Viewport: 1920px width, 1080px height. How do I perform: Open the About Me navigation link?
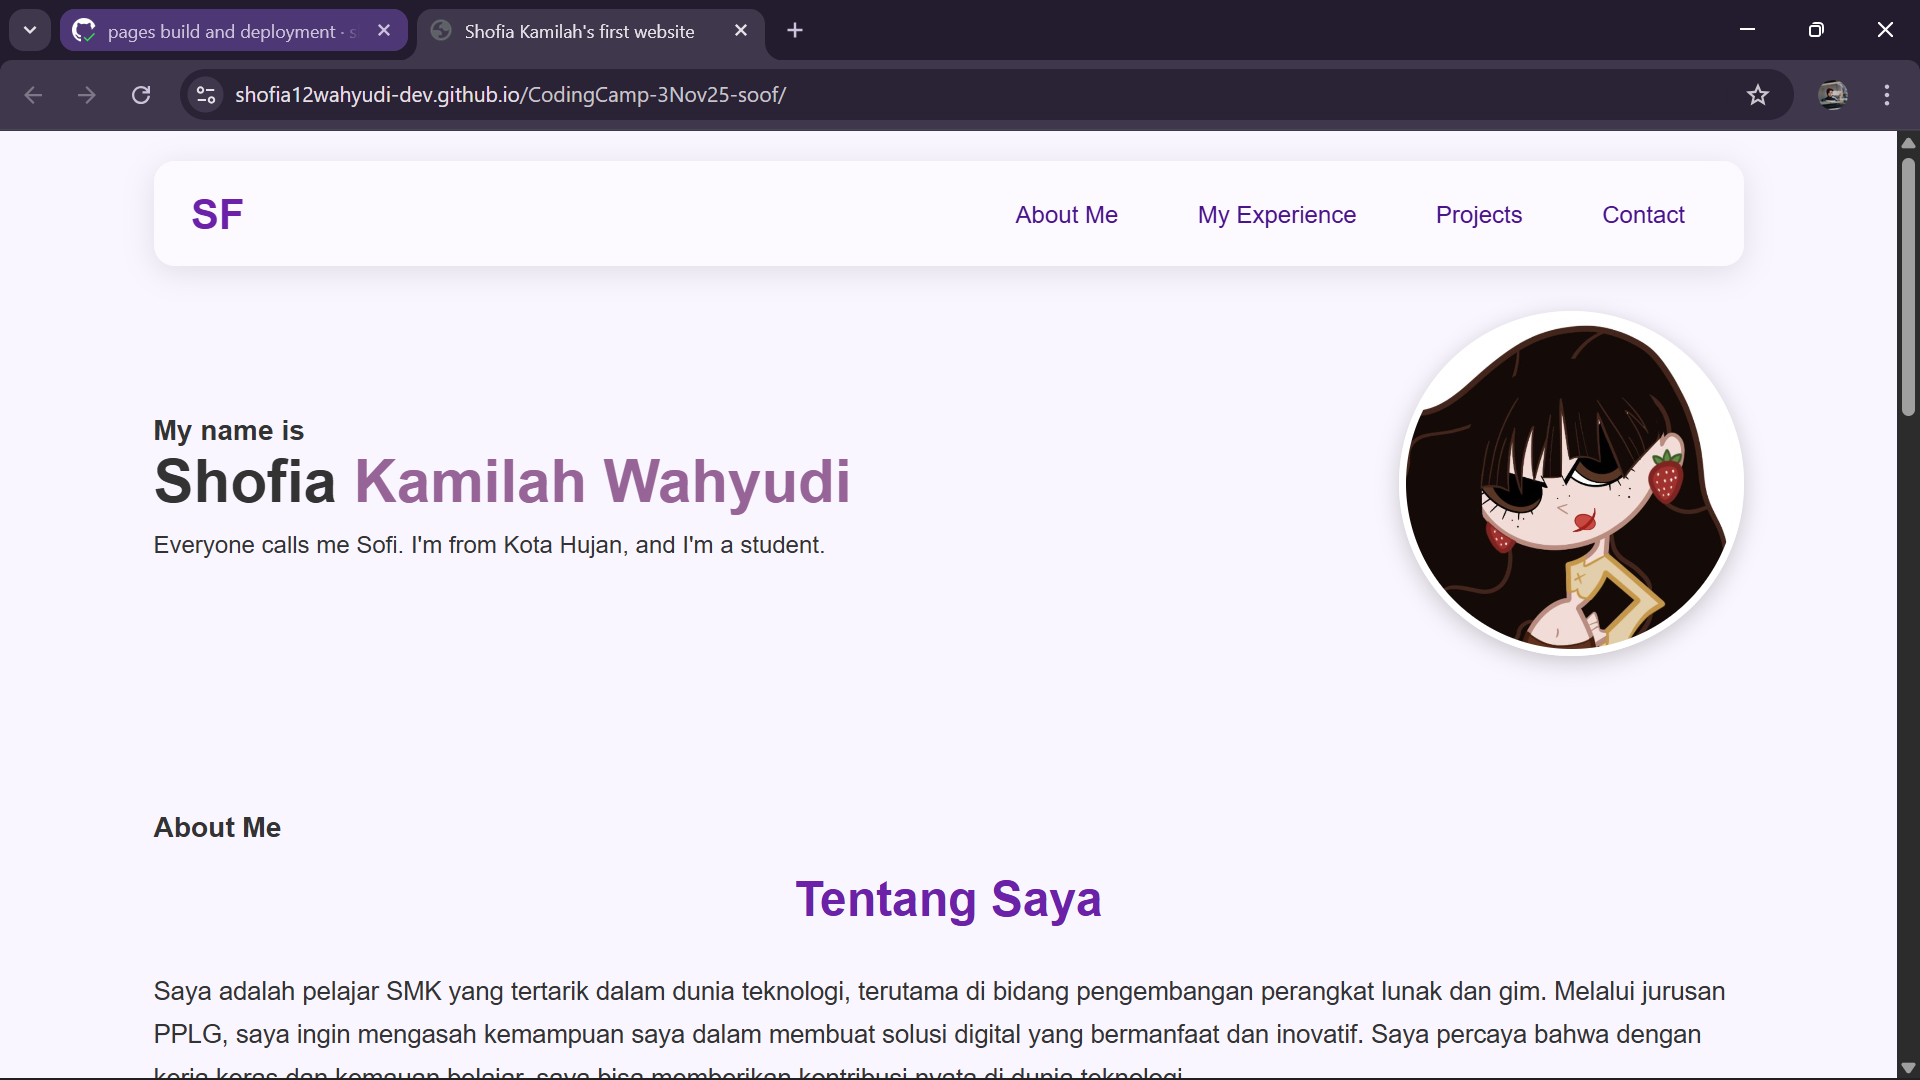coord(1066,214)
